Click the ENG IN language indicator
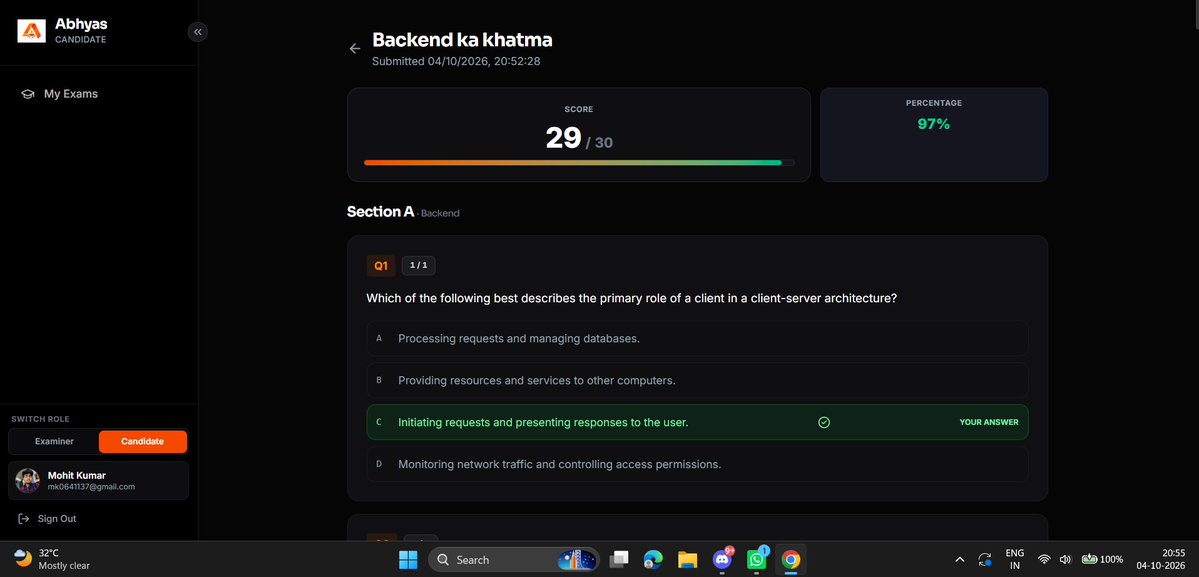 coord(1015,559)
